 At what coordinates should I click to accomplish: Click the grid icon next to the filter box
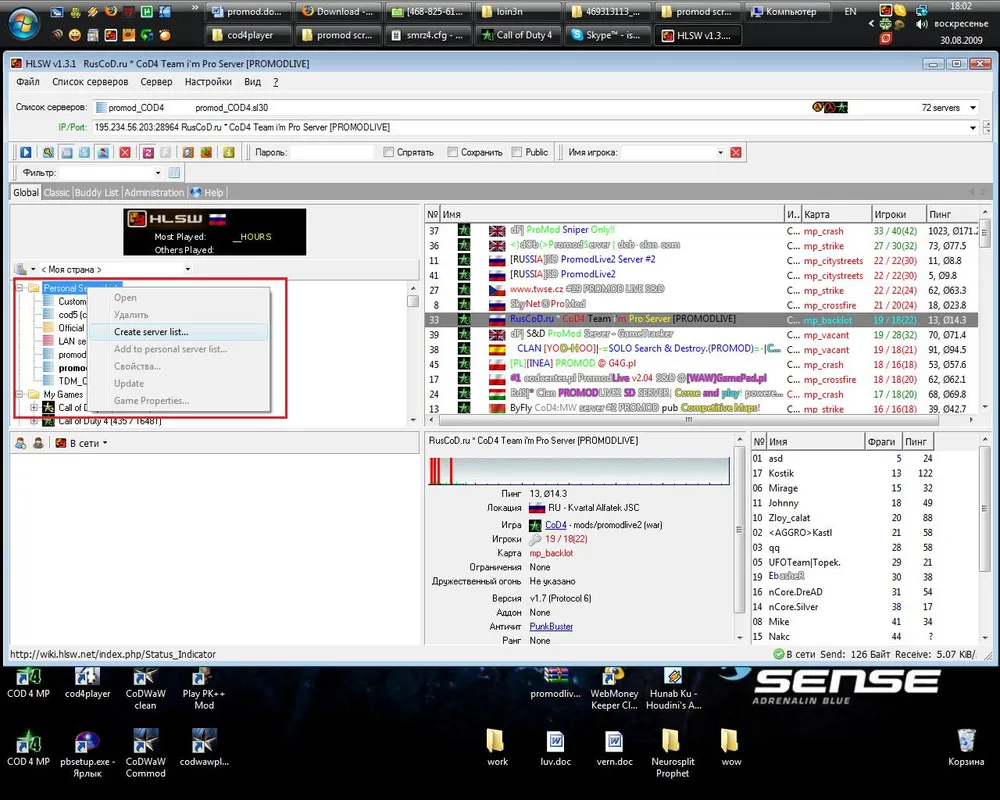coord(174,173)
